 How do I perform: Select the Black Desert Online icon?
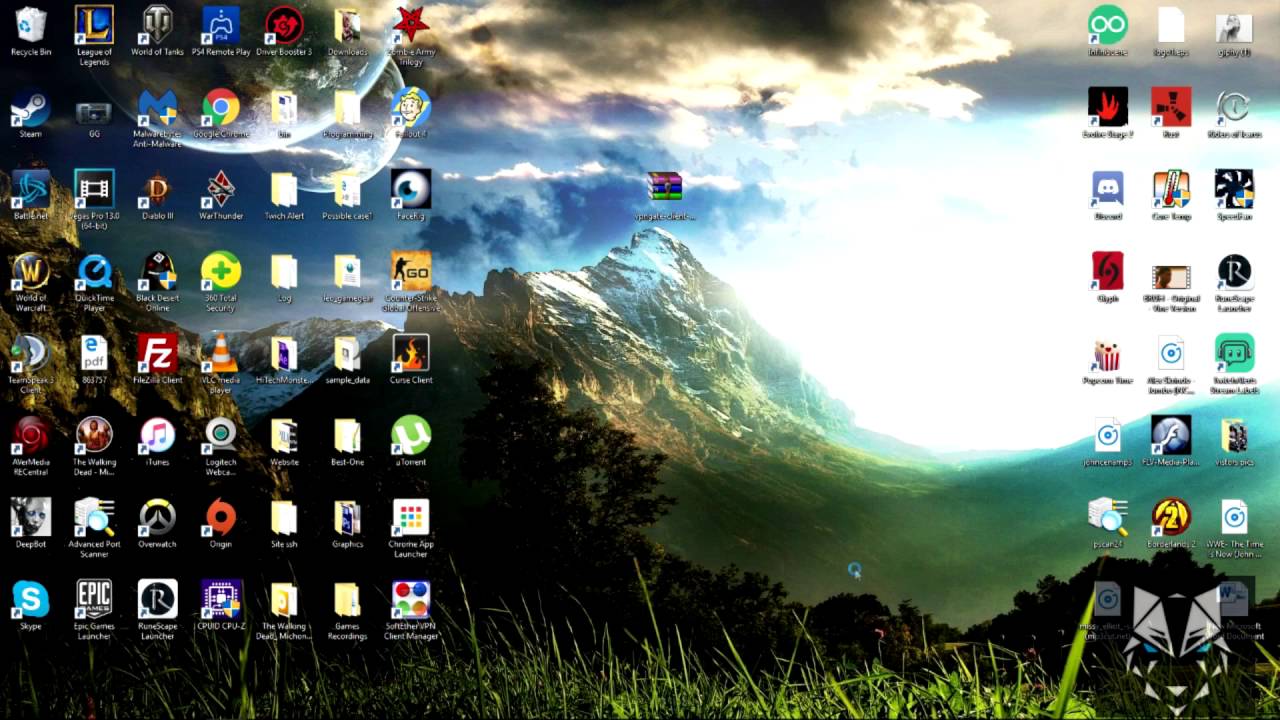pos(157,271)
